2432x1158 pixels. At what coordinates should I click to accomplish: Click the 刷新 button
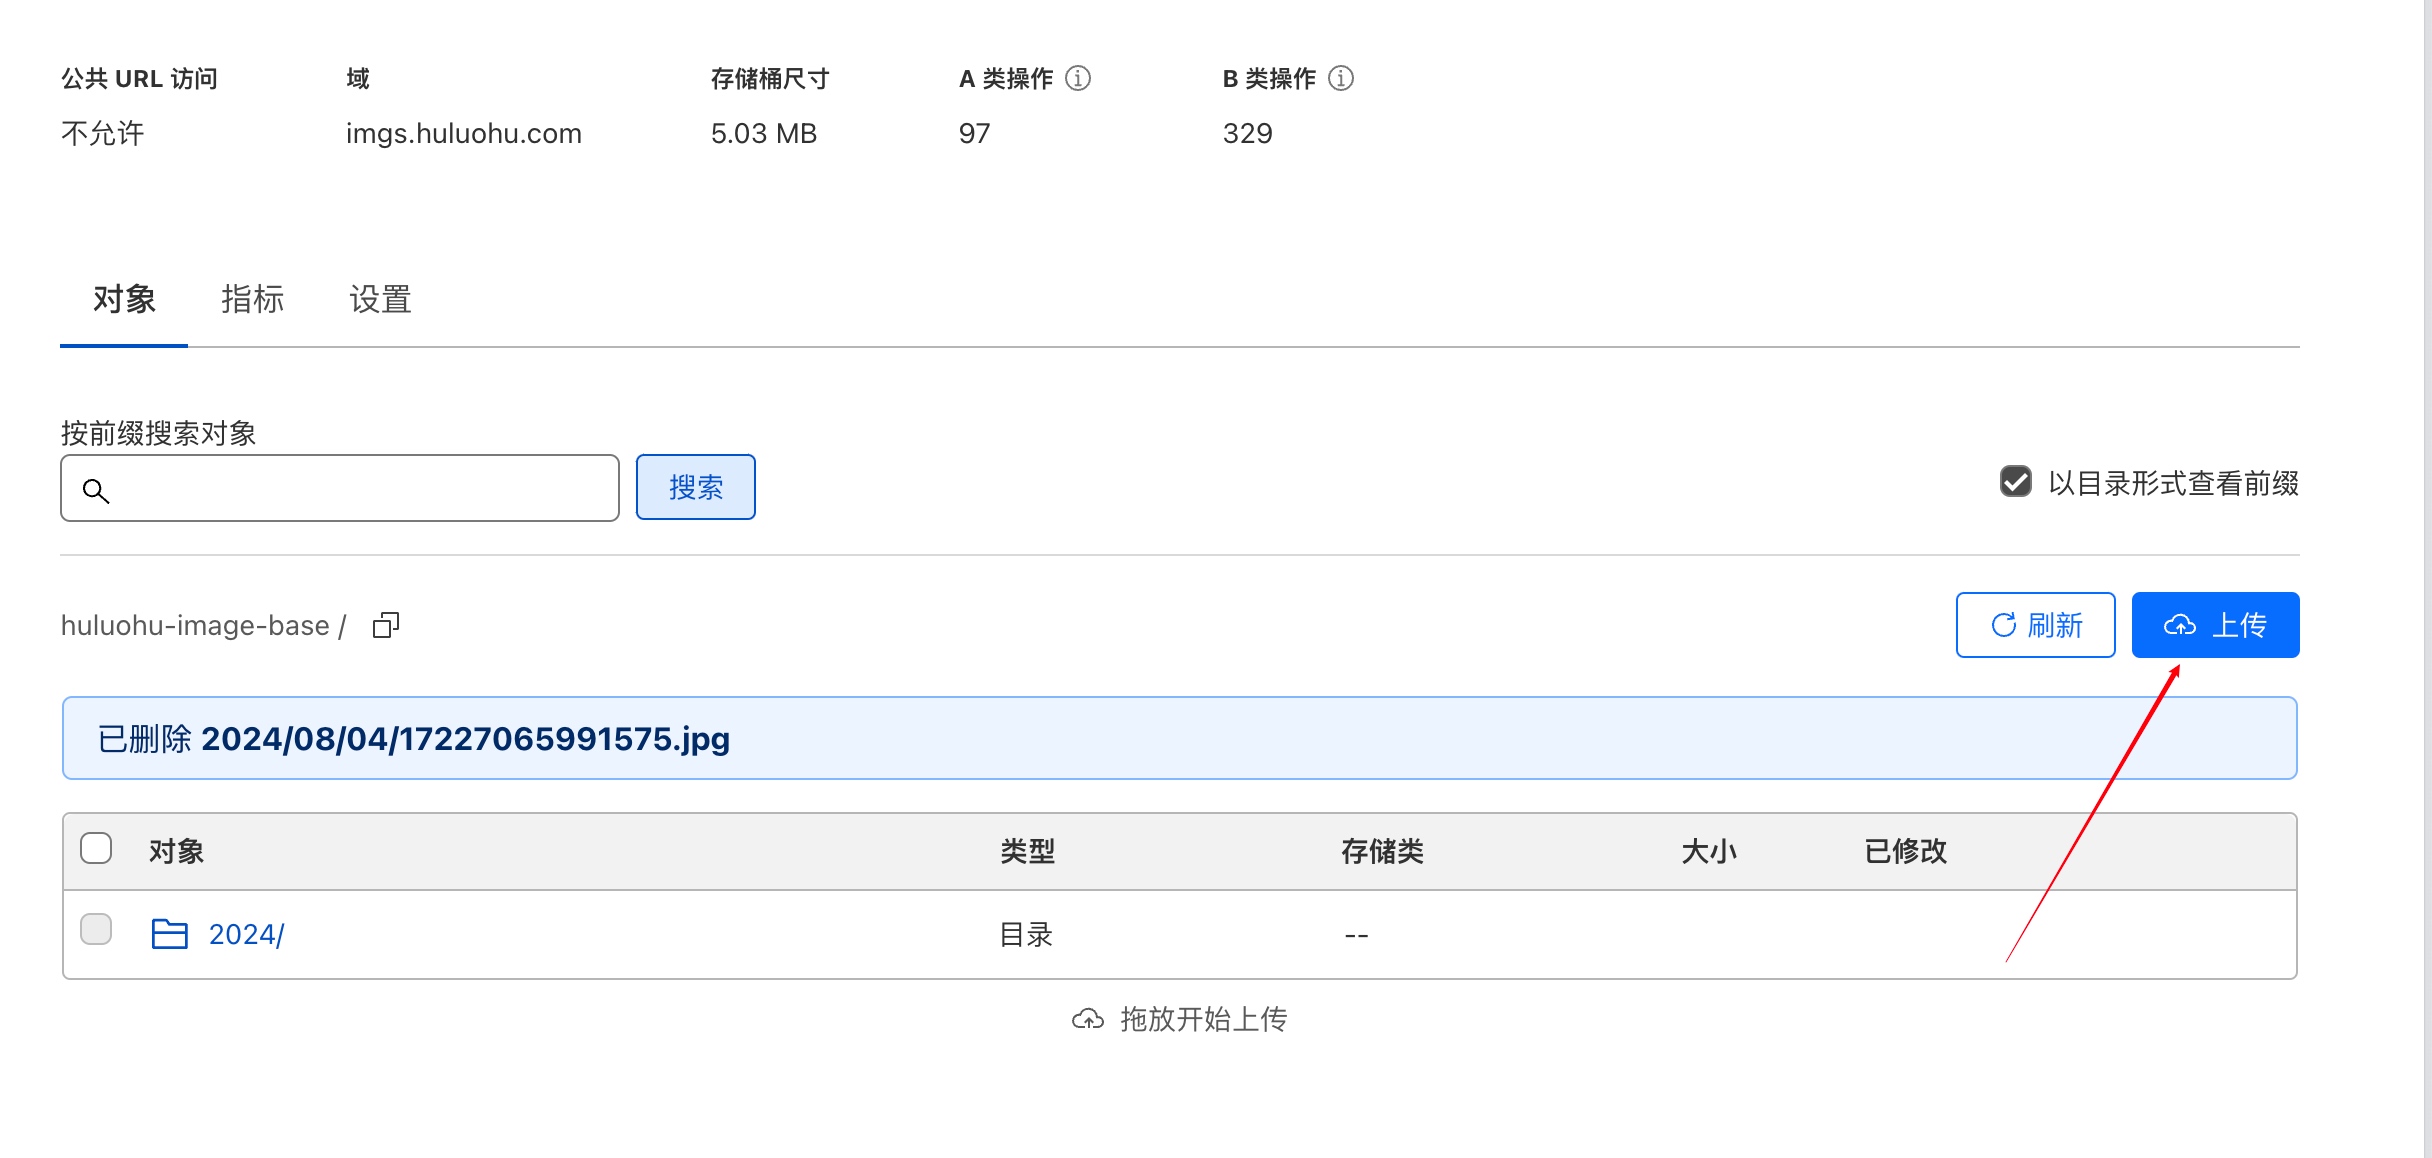pyautogui.click(x=2035, y=624)
